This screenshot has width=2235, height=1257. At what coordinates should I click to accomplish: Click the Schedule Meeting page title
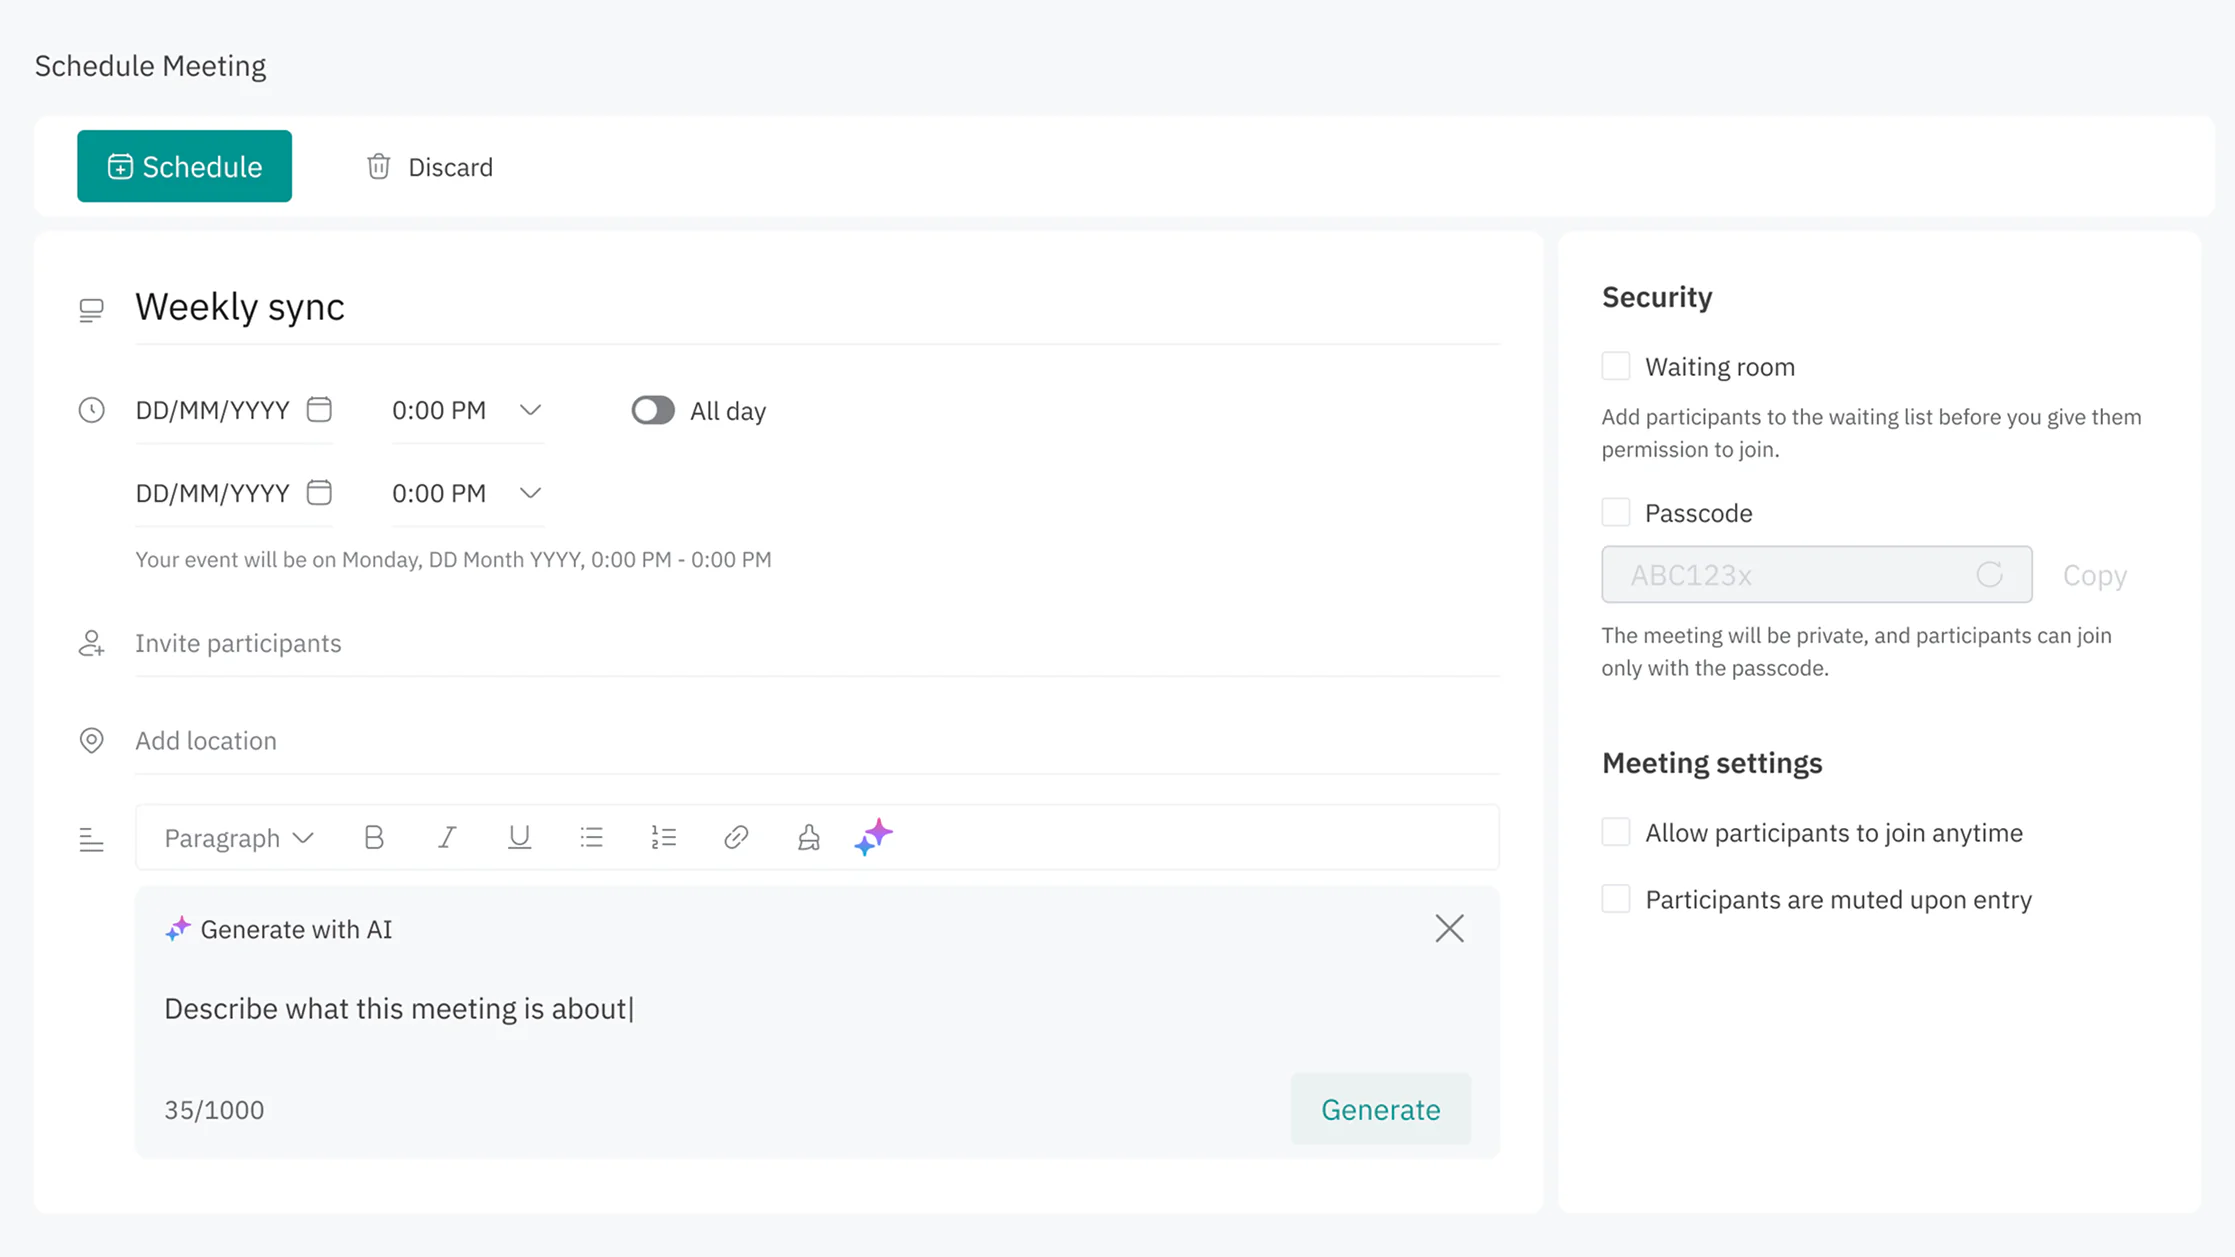(150, 66)
